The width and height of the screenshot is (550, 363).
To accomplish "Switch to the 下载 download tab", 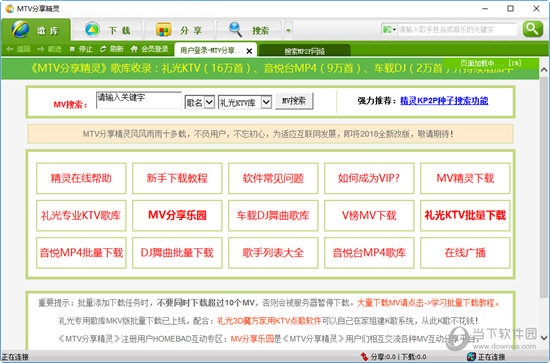I will [x=107, y=30].
